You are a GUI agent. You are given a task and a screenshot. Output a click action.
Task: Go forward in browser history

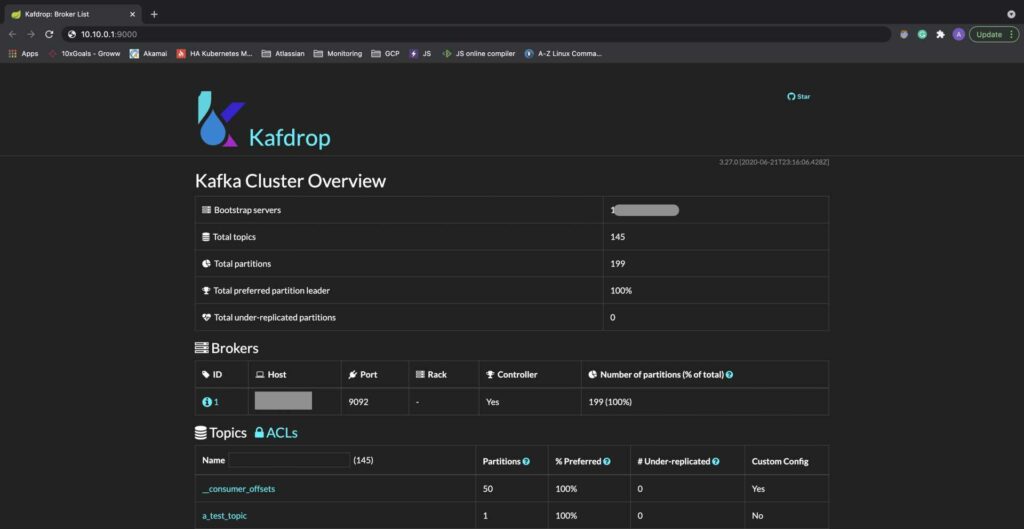pos(31,34)
